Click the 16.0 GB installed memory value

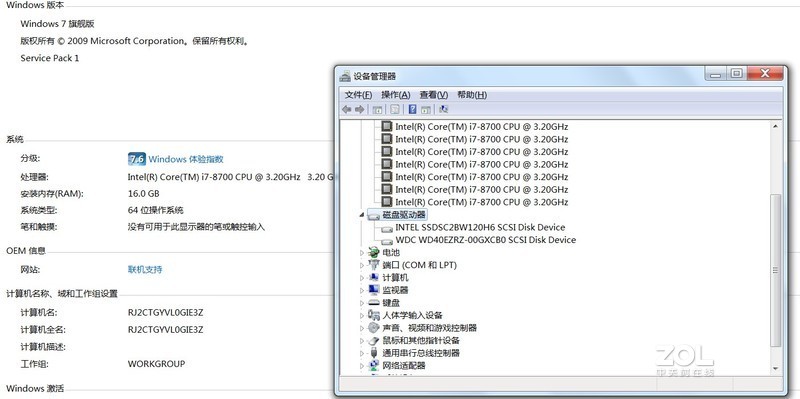point(143,194)
